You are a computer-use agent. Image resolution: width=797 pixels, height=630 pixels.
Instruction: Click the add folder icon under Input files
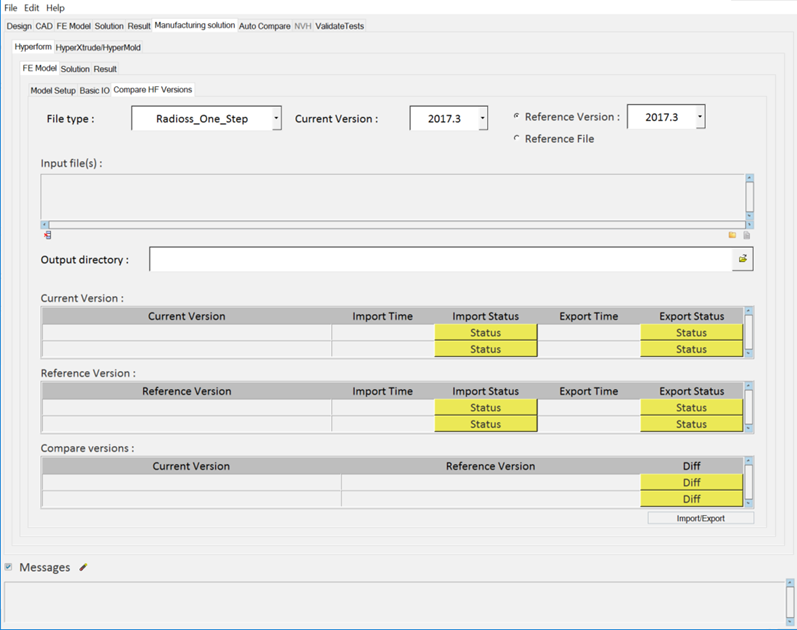pyautogui.click(x=732, y=235)
